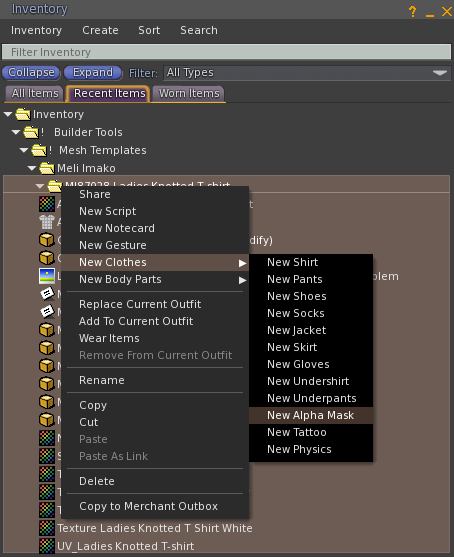This screenshot has width=454, height=557.
Task: Open the All Types filter dropdown
Action: click(x=307, y=73)
